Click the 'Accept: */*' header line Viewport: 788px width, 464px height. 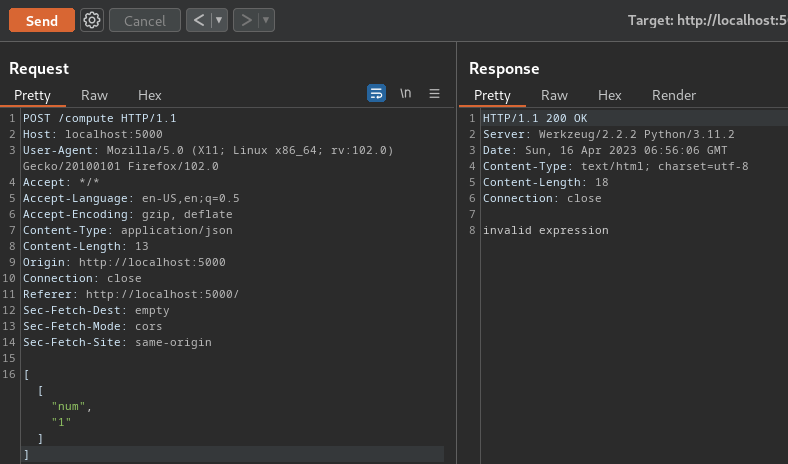click(61, 182)
